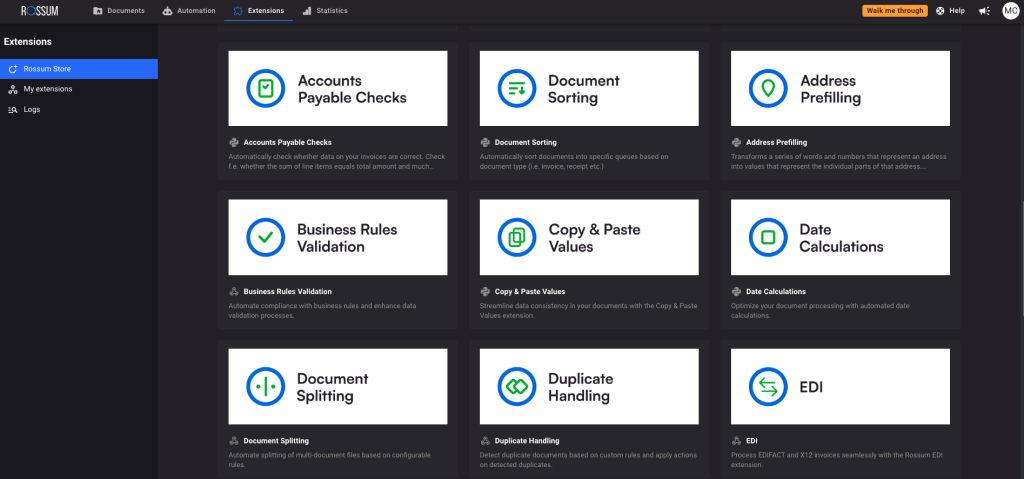The height and width of the screenshot is (479, 1024).
Task: Open Logs in the sidebar
Action: 78,109
